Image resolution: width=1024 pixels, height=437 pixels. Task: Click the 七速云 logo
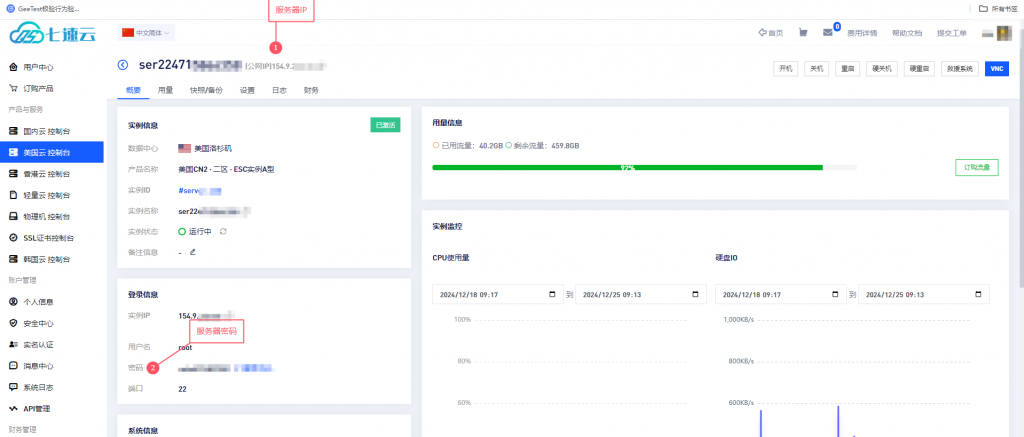[54, 33]
